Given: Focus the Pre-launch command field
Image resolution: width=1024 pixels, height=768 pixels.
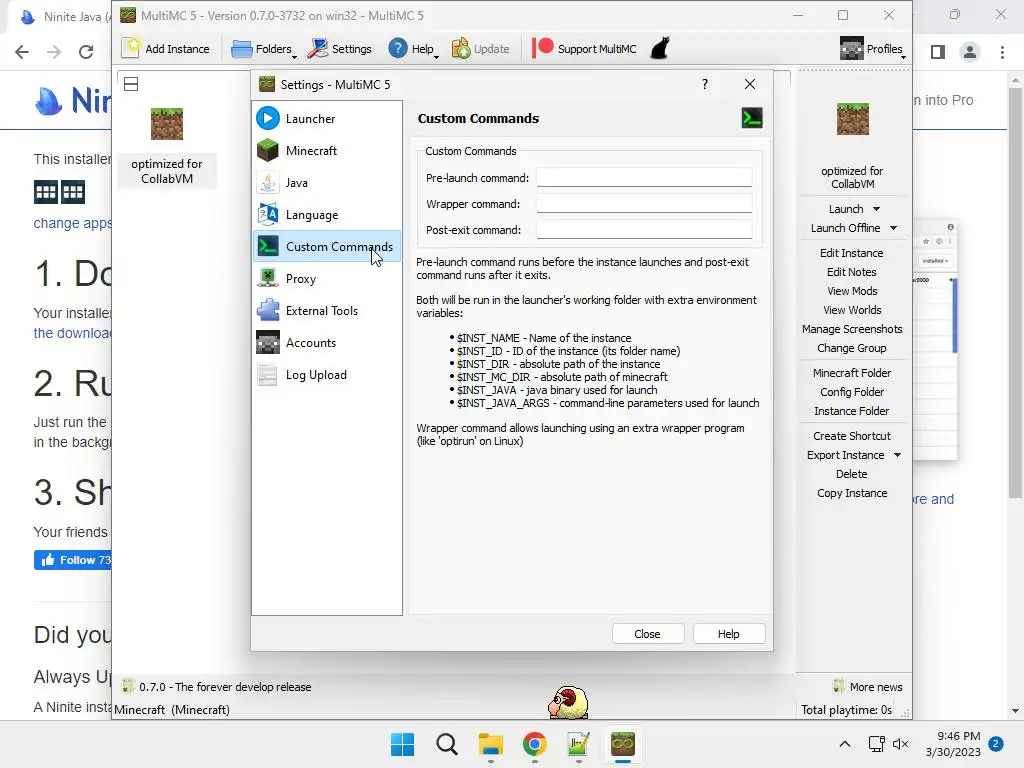Looking at the screenshot, I should tap(644, 178).
